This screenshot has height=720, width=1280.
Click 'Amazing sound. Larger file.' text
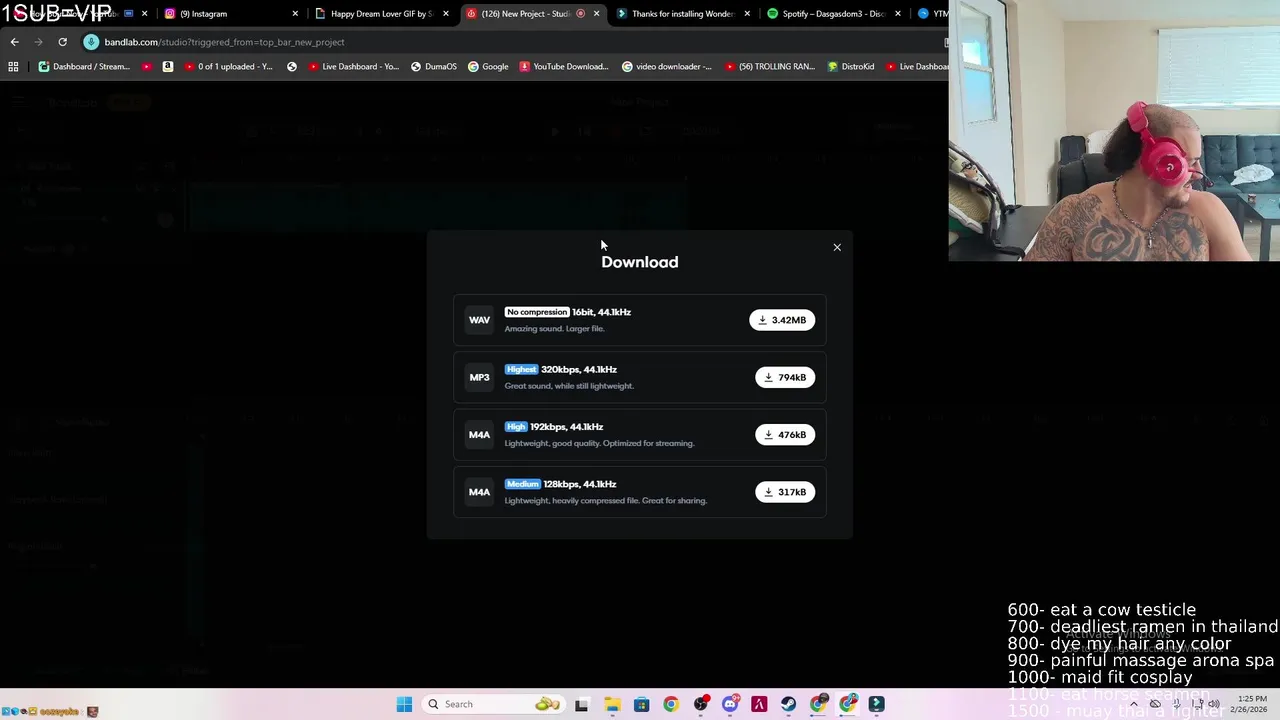(x=554, y=329)
